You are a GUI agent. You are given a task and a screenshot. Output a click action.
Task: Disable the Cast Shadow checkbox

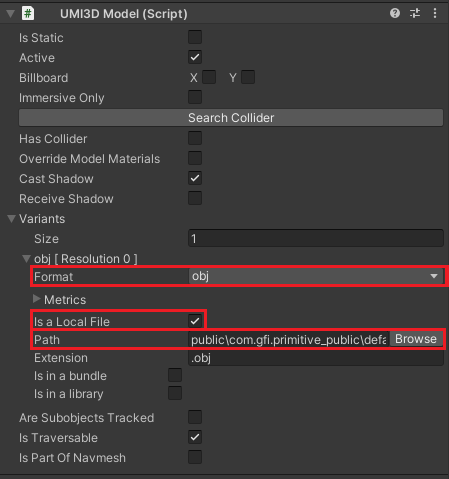(x=195, y=178)
